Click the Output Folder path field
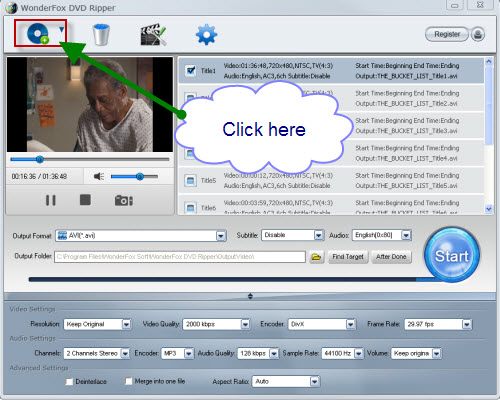 point(180,257)
